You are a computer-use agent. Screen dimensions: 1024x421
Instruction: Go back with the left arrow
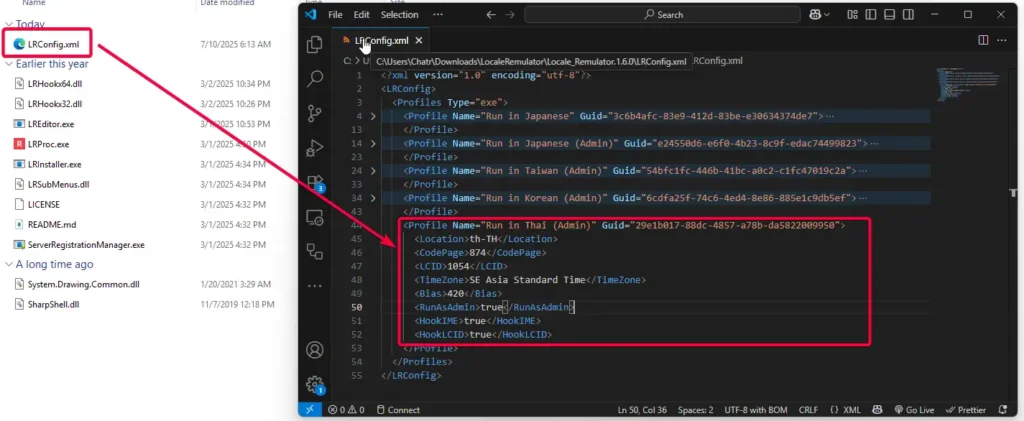(x=491, y=14)
